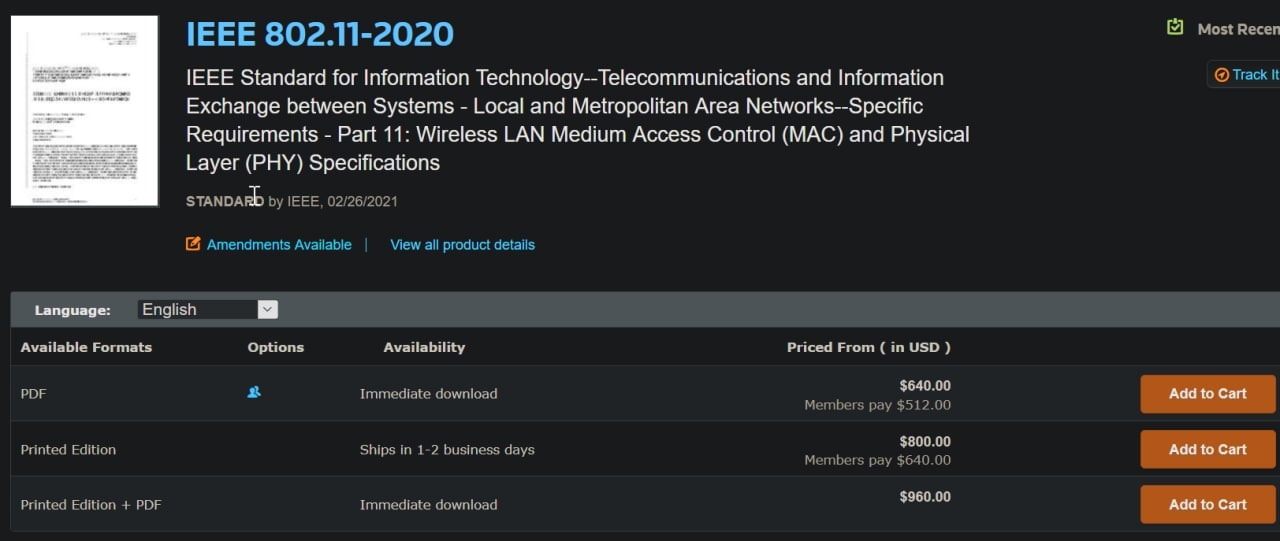The height and width of the screenshot is (541, 1280).
Task: Click the $640.00 PDF price
Action: (925, 385)
